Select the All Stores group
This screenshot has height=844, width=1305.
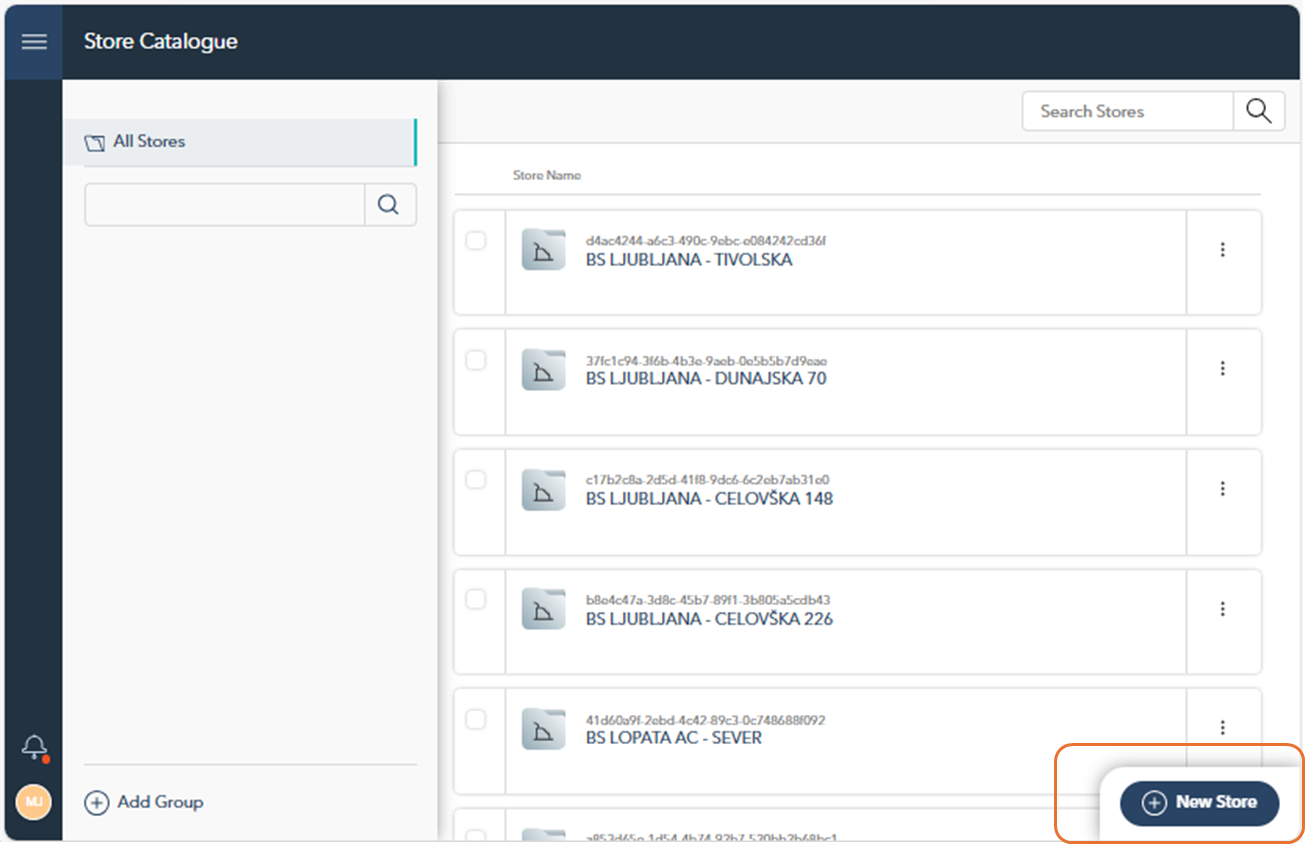[240, 142]
